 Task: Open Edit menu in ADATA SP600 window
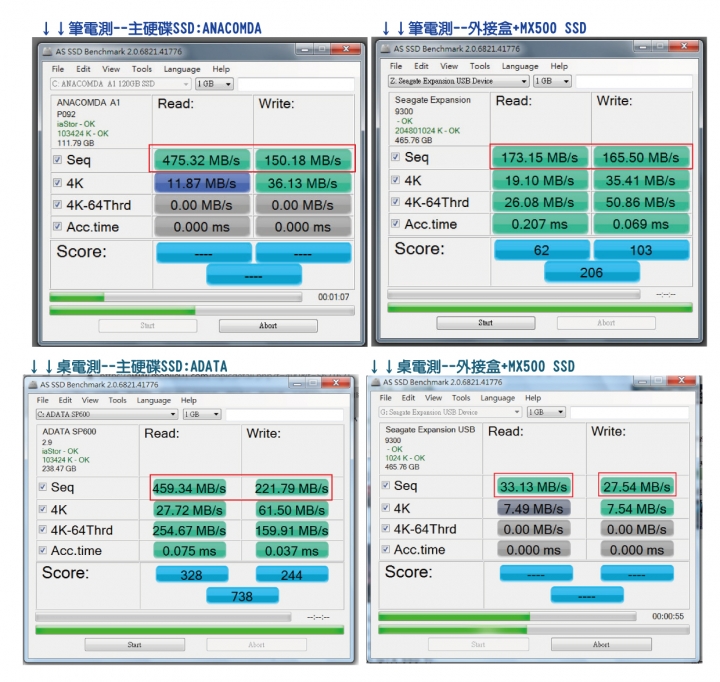tap(65, 400)
